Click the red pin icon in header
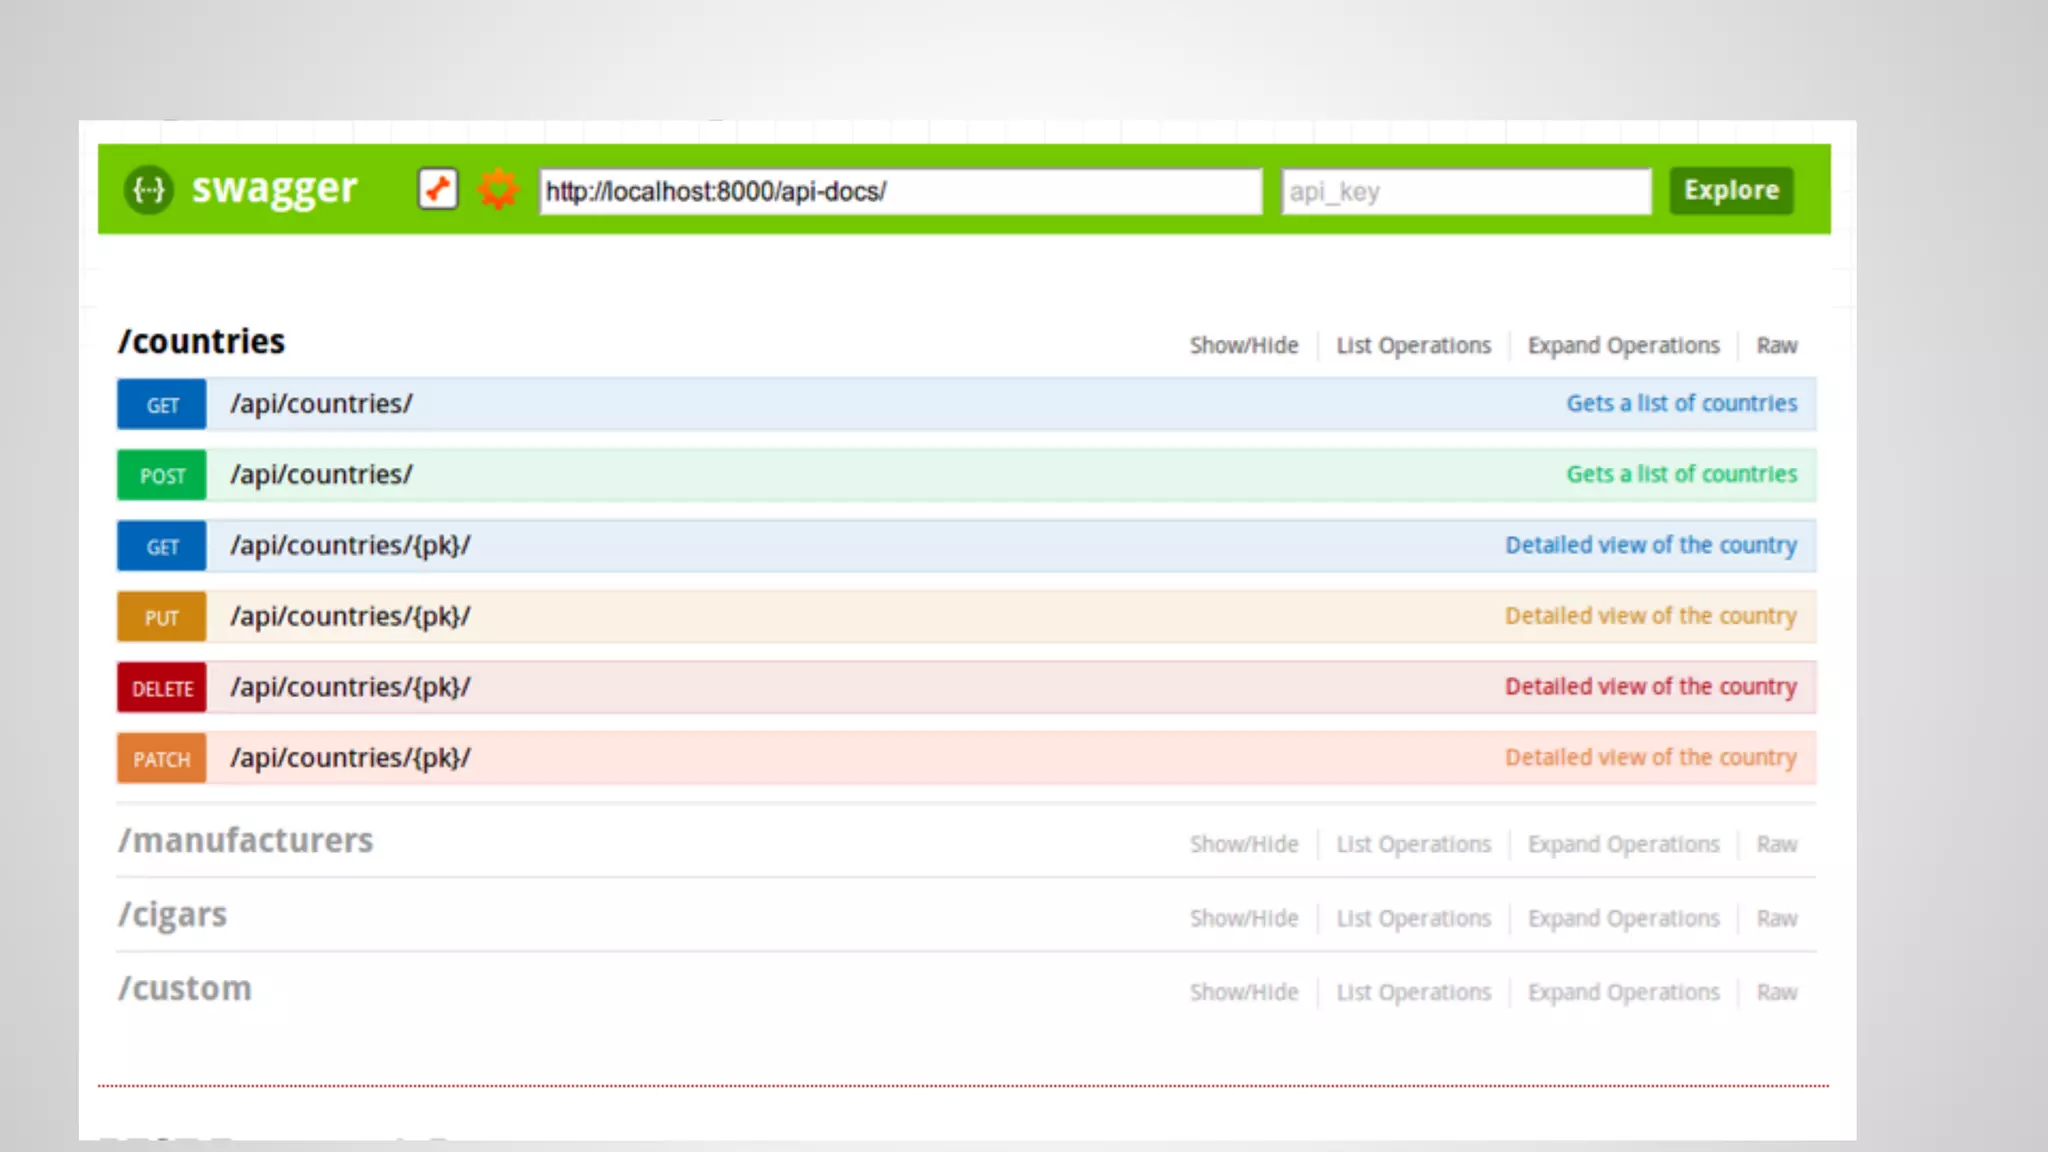Screen dimensions: 2048x1152 (x=438, y=189)
